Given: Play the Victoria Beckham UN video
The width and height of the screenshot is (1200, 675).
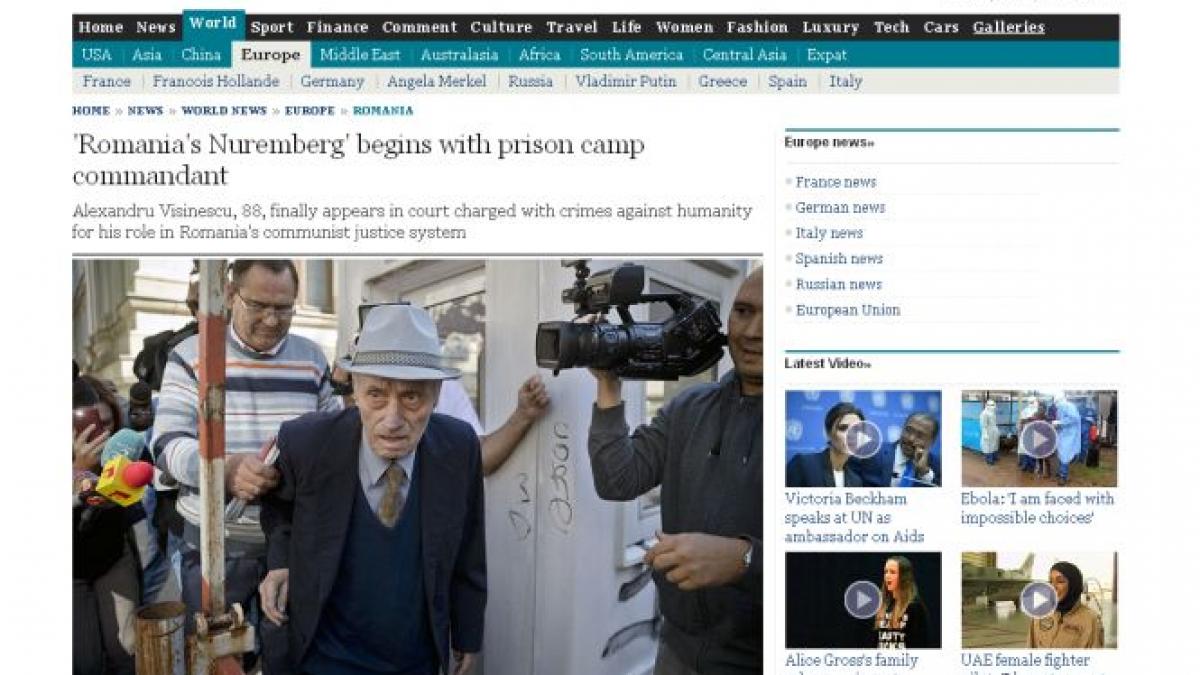Looking at the screenshot, I should point(862,438).
